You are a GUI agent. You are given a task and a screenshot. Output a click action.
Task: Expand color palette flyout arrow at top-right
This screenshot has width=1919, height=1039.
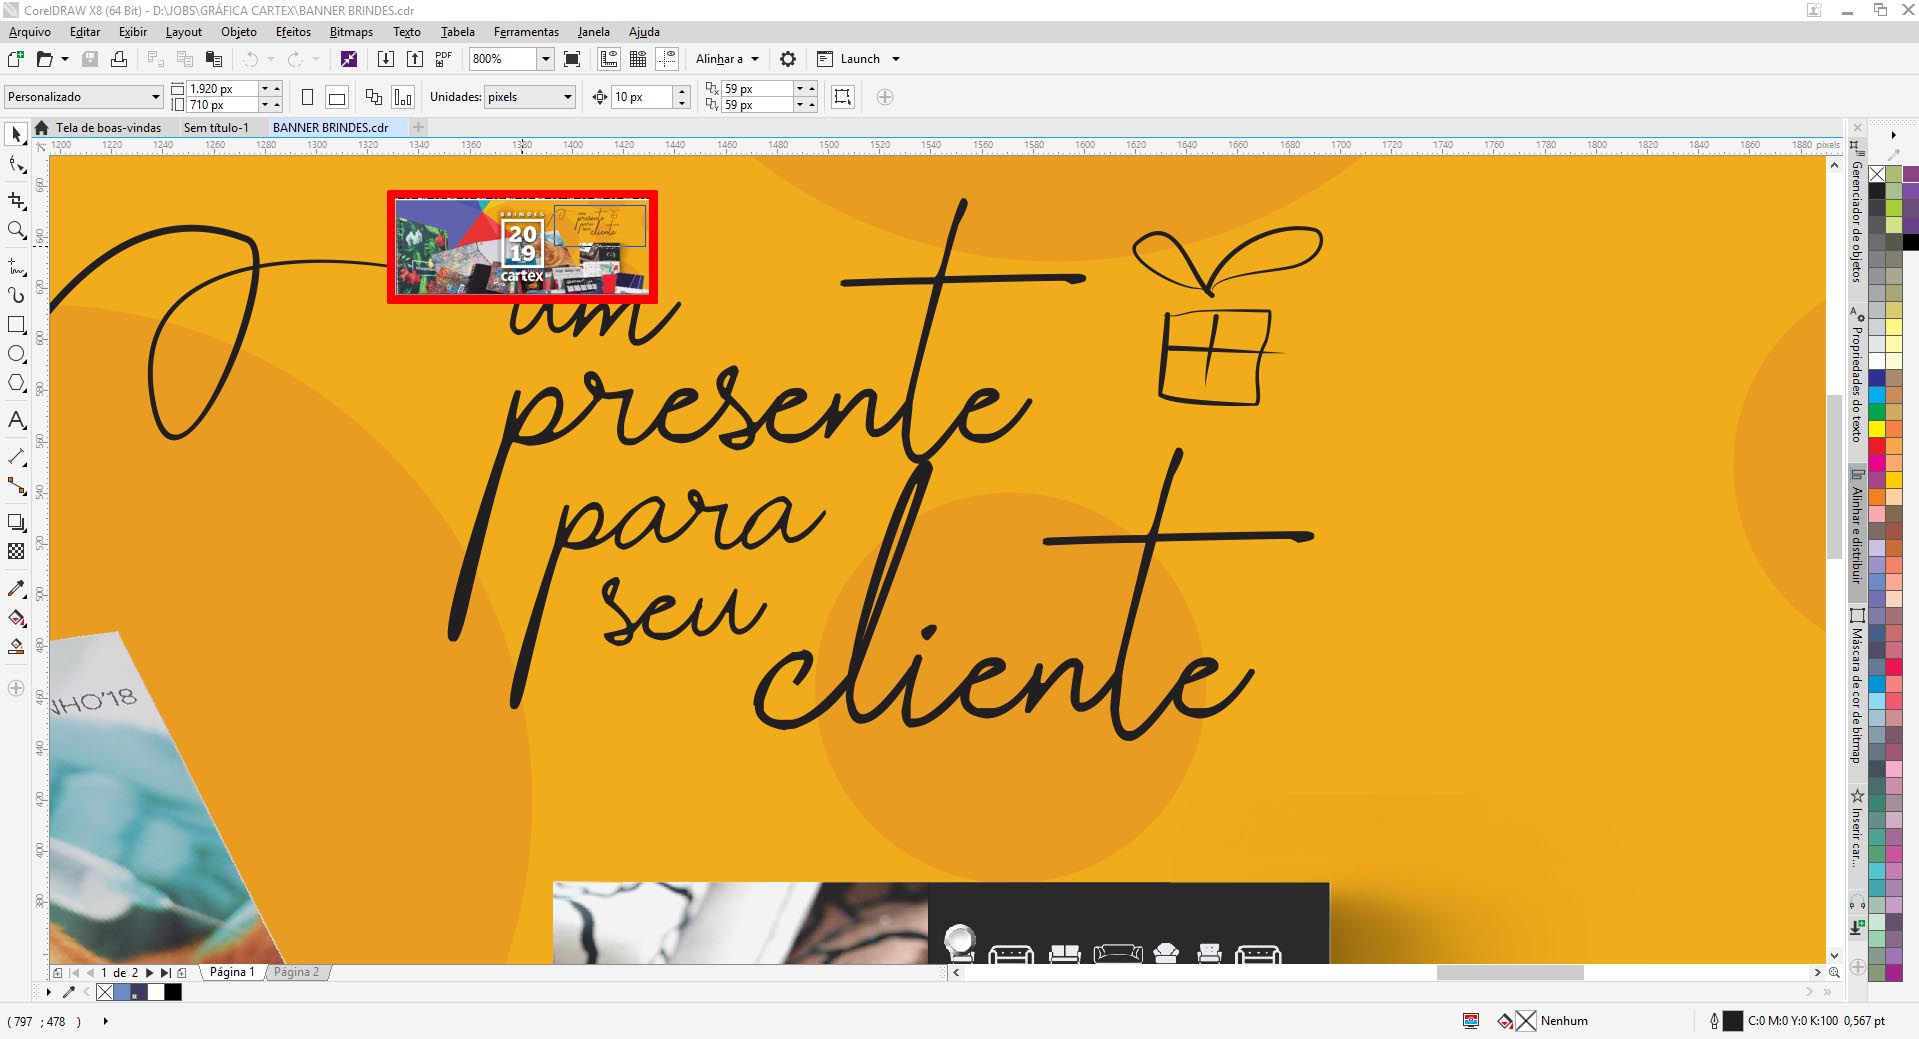(x=1893, y=134)
